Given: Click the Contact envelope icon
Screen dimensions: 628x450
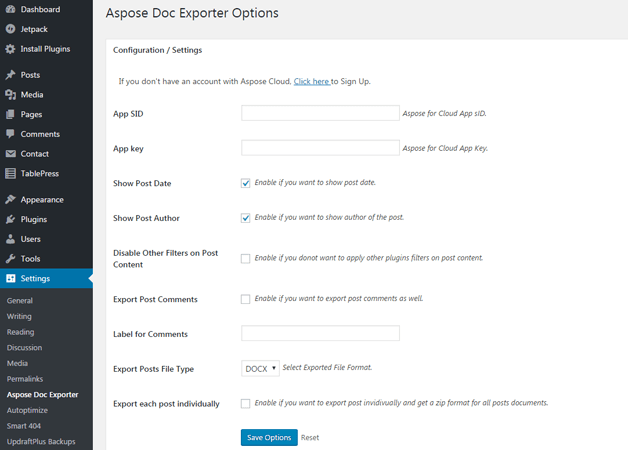Looking at the screenshot, I should coord(10,154).
